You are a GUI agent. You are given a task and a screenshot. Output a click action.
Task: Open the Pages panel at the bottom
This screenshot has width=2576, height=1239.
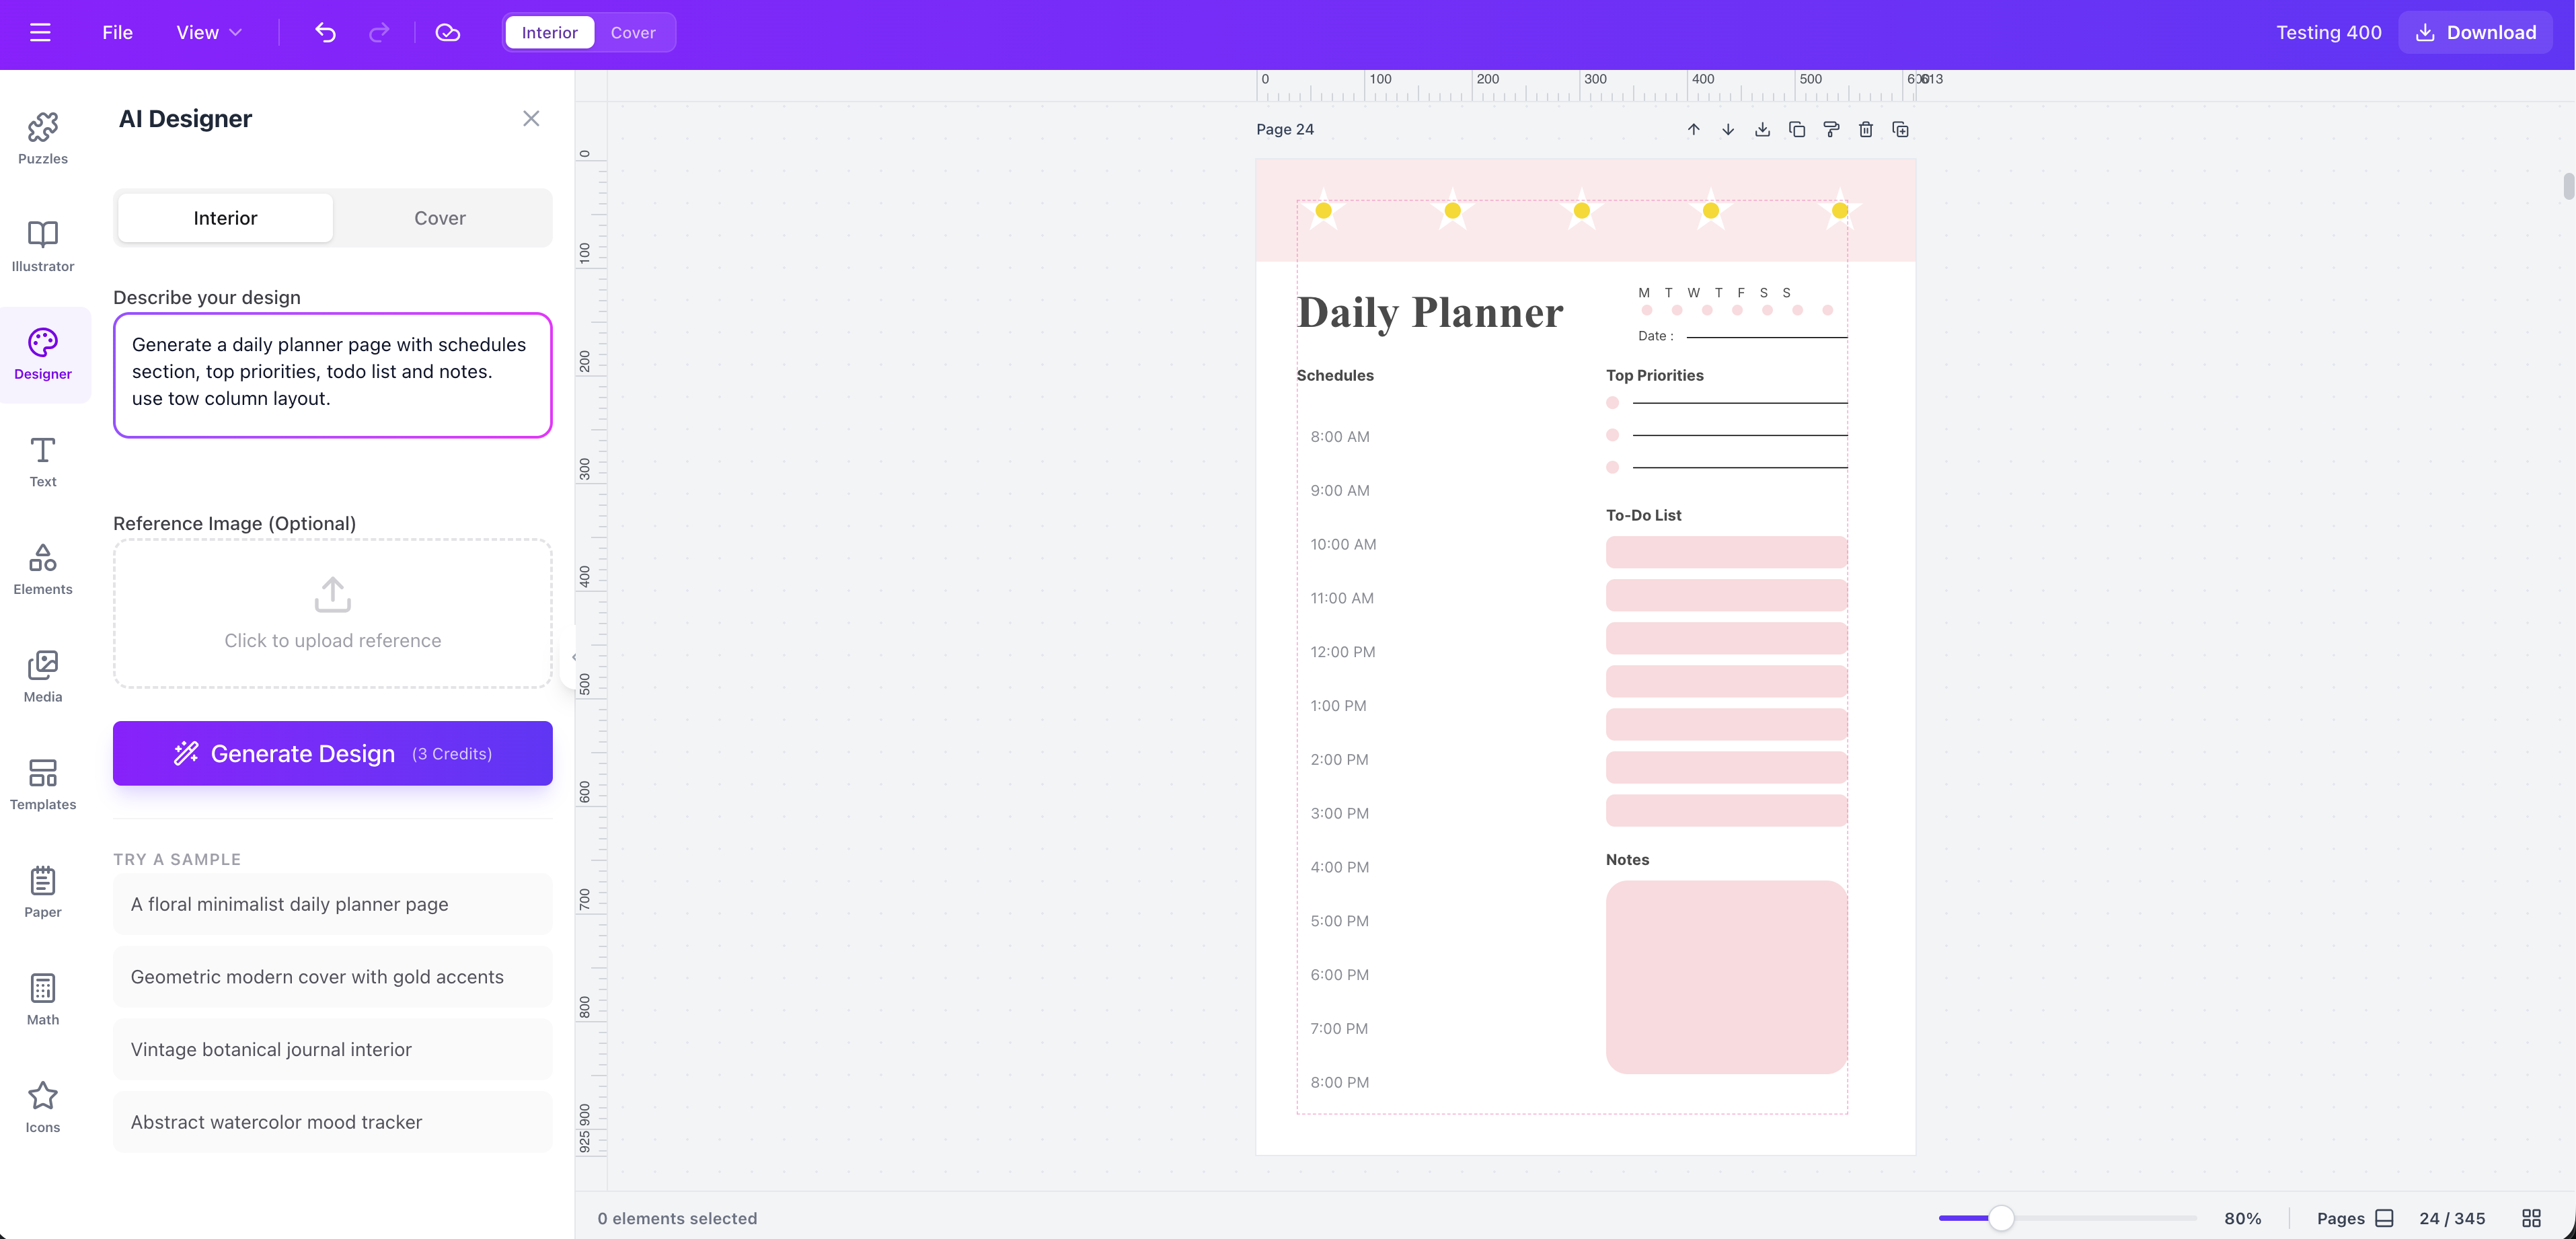[x=2354, y=1218]
